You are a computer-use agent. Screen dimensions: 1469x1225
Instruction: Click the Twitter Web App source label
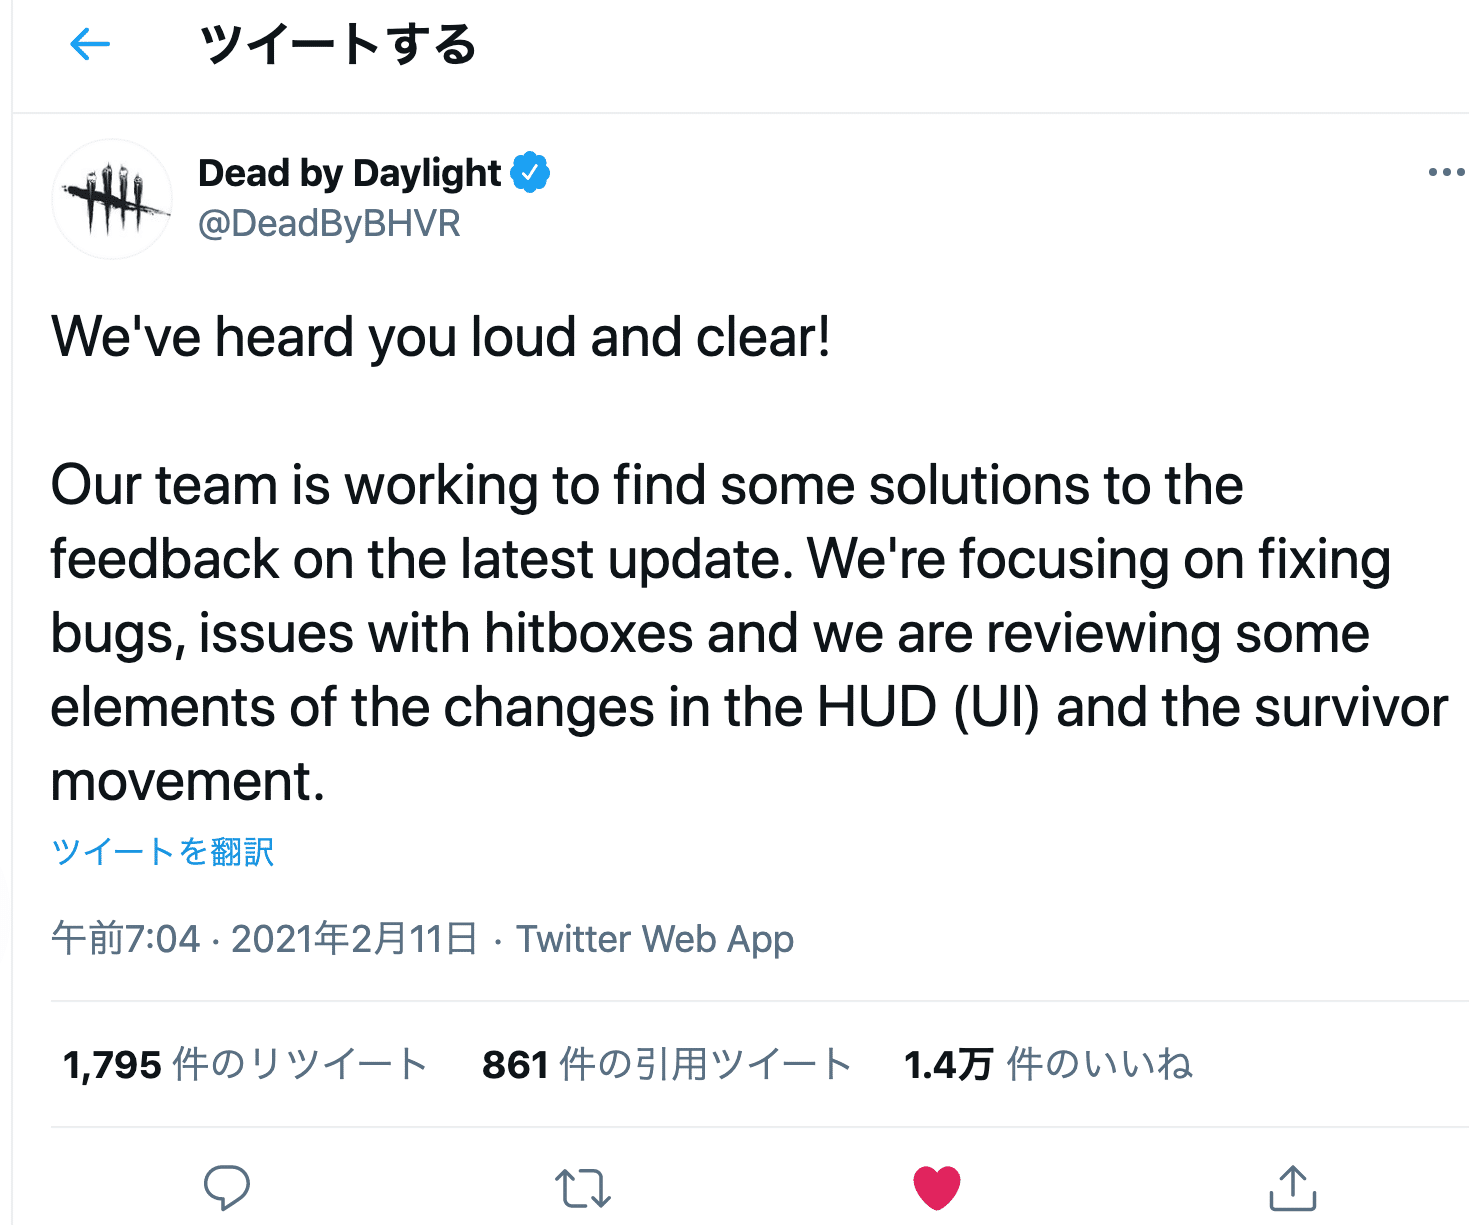point(654,938)
